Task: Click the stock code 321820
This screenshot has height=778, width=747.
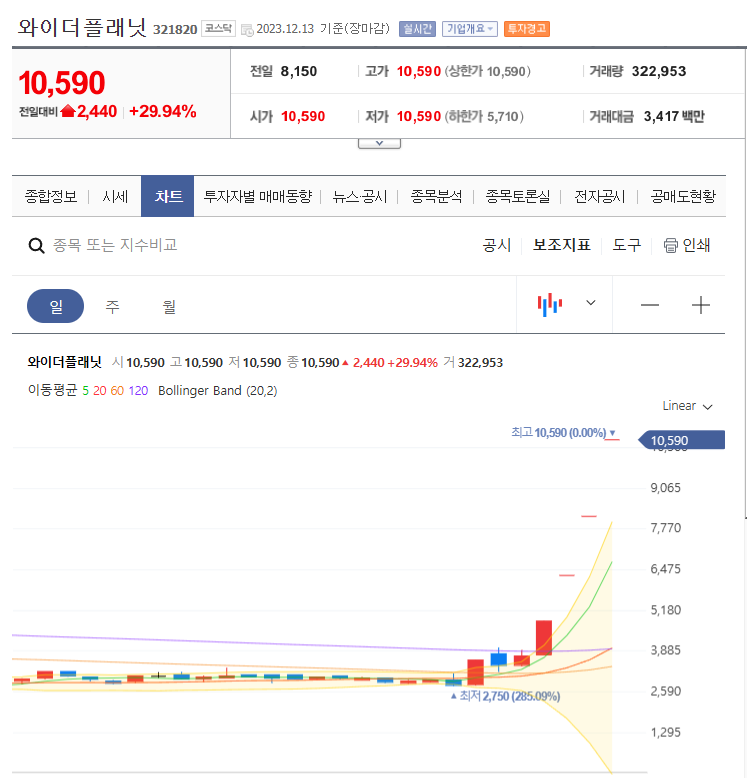Action: [x=175, y=30]
